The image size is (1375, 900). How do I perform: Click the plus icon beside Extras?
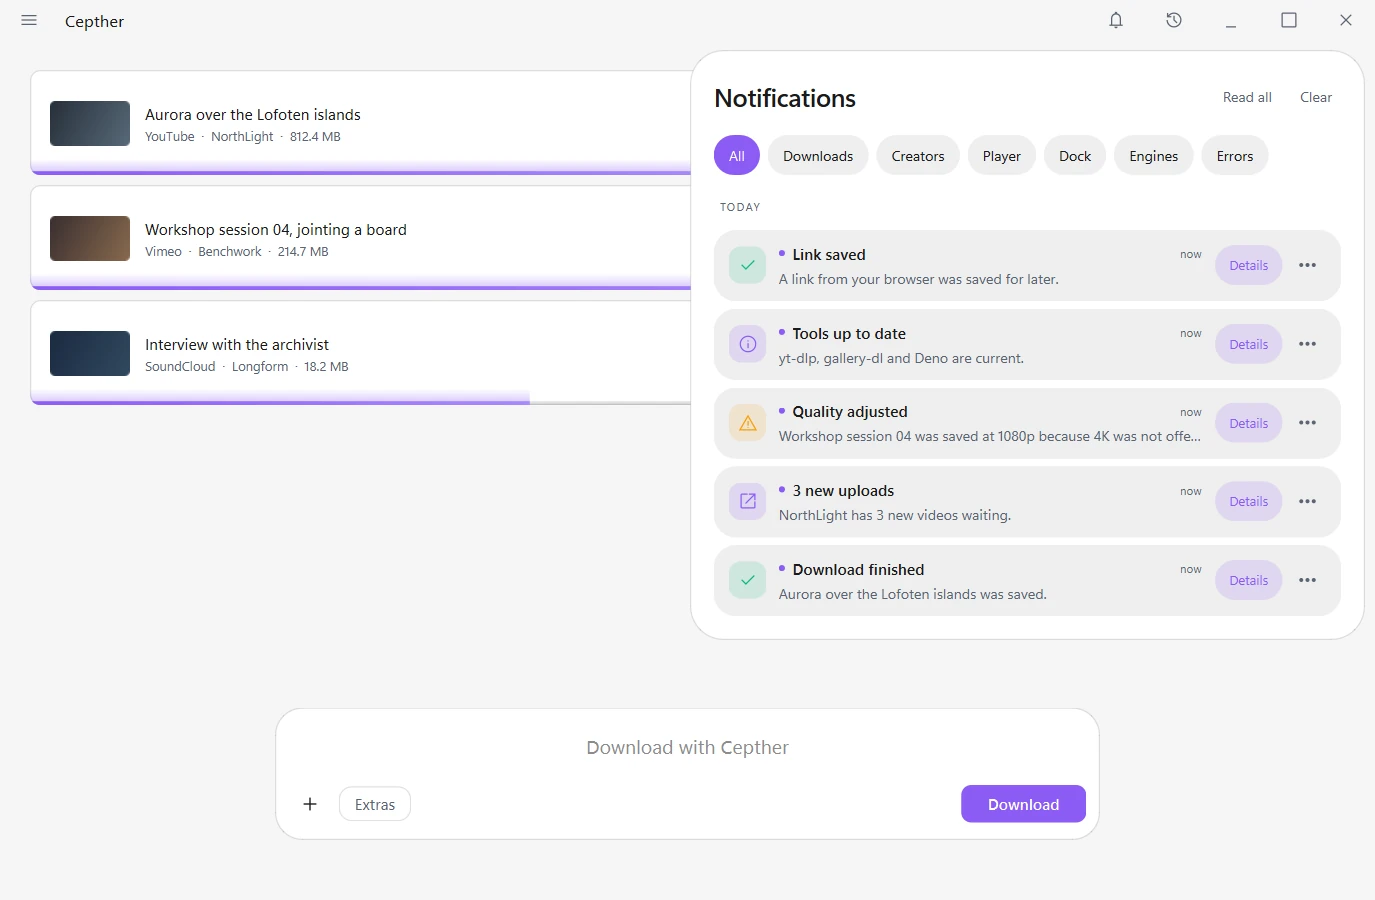(310, 804)
